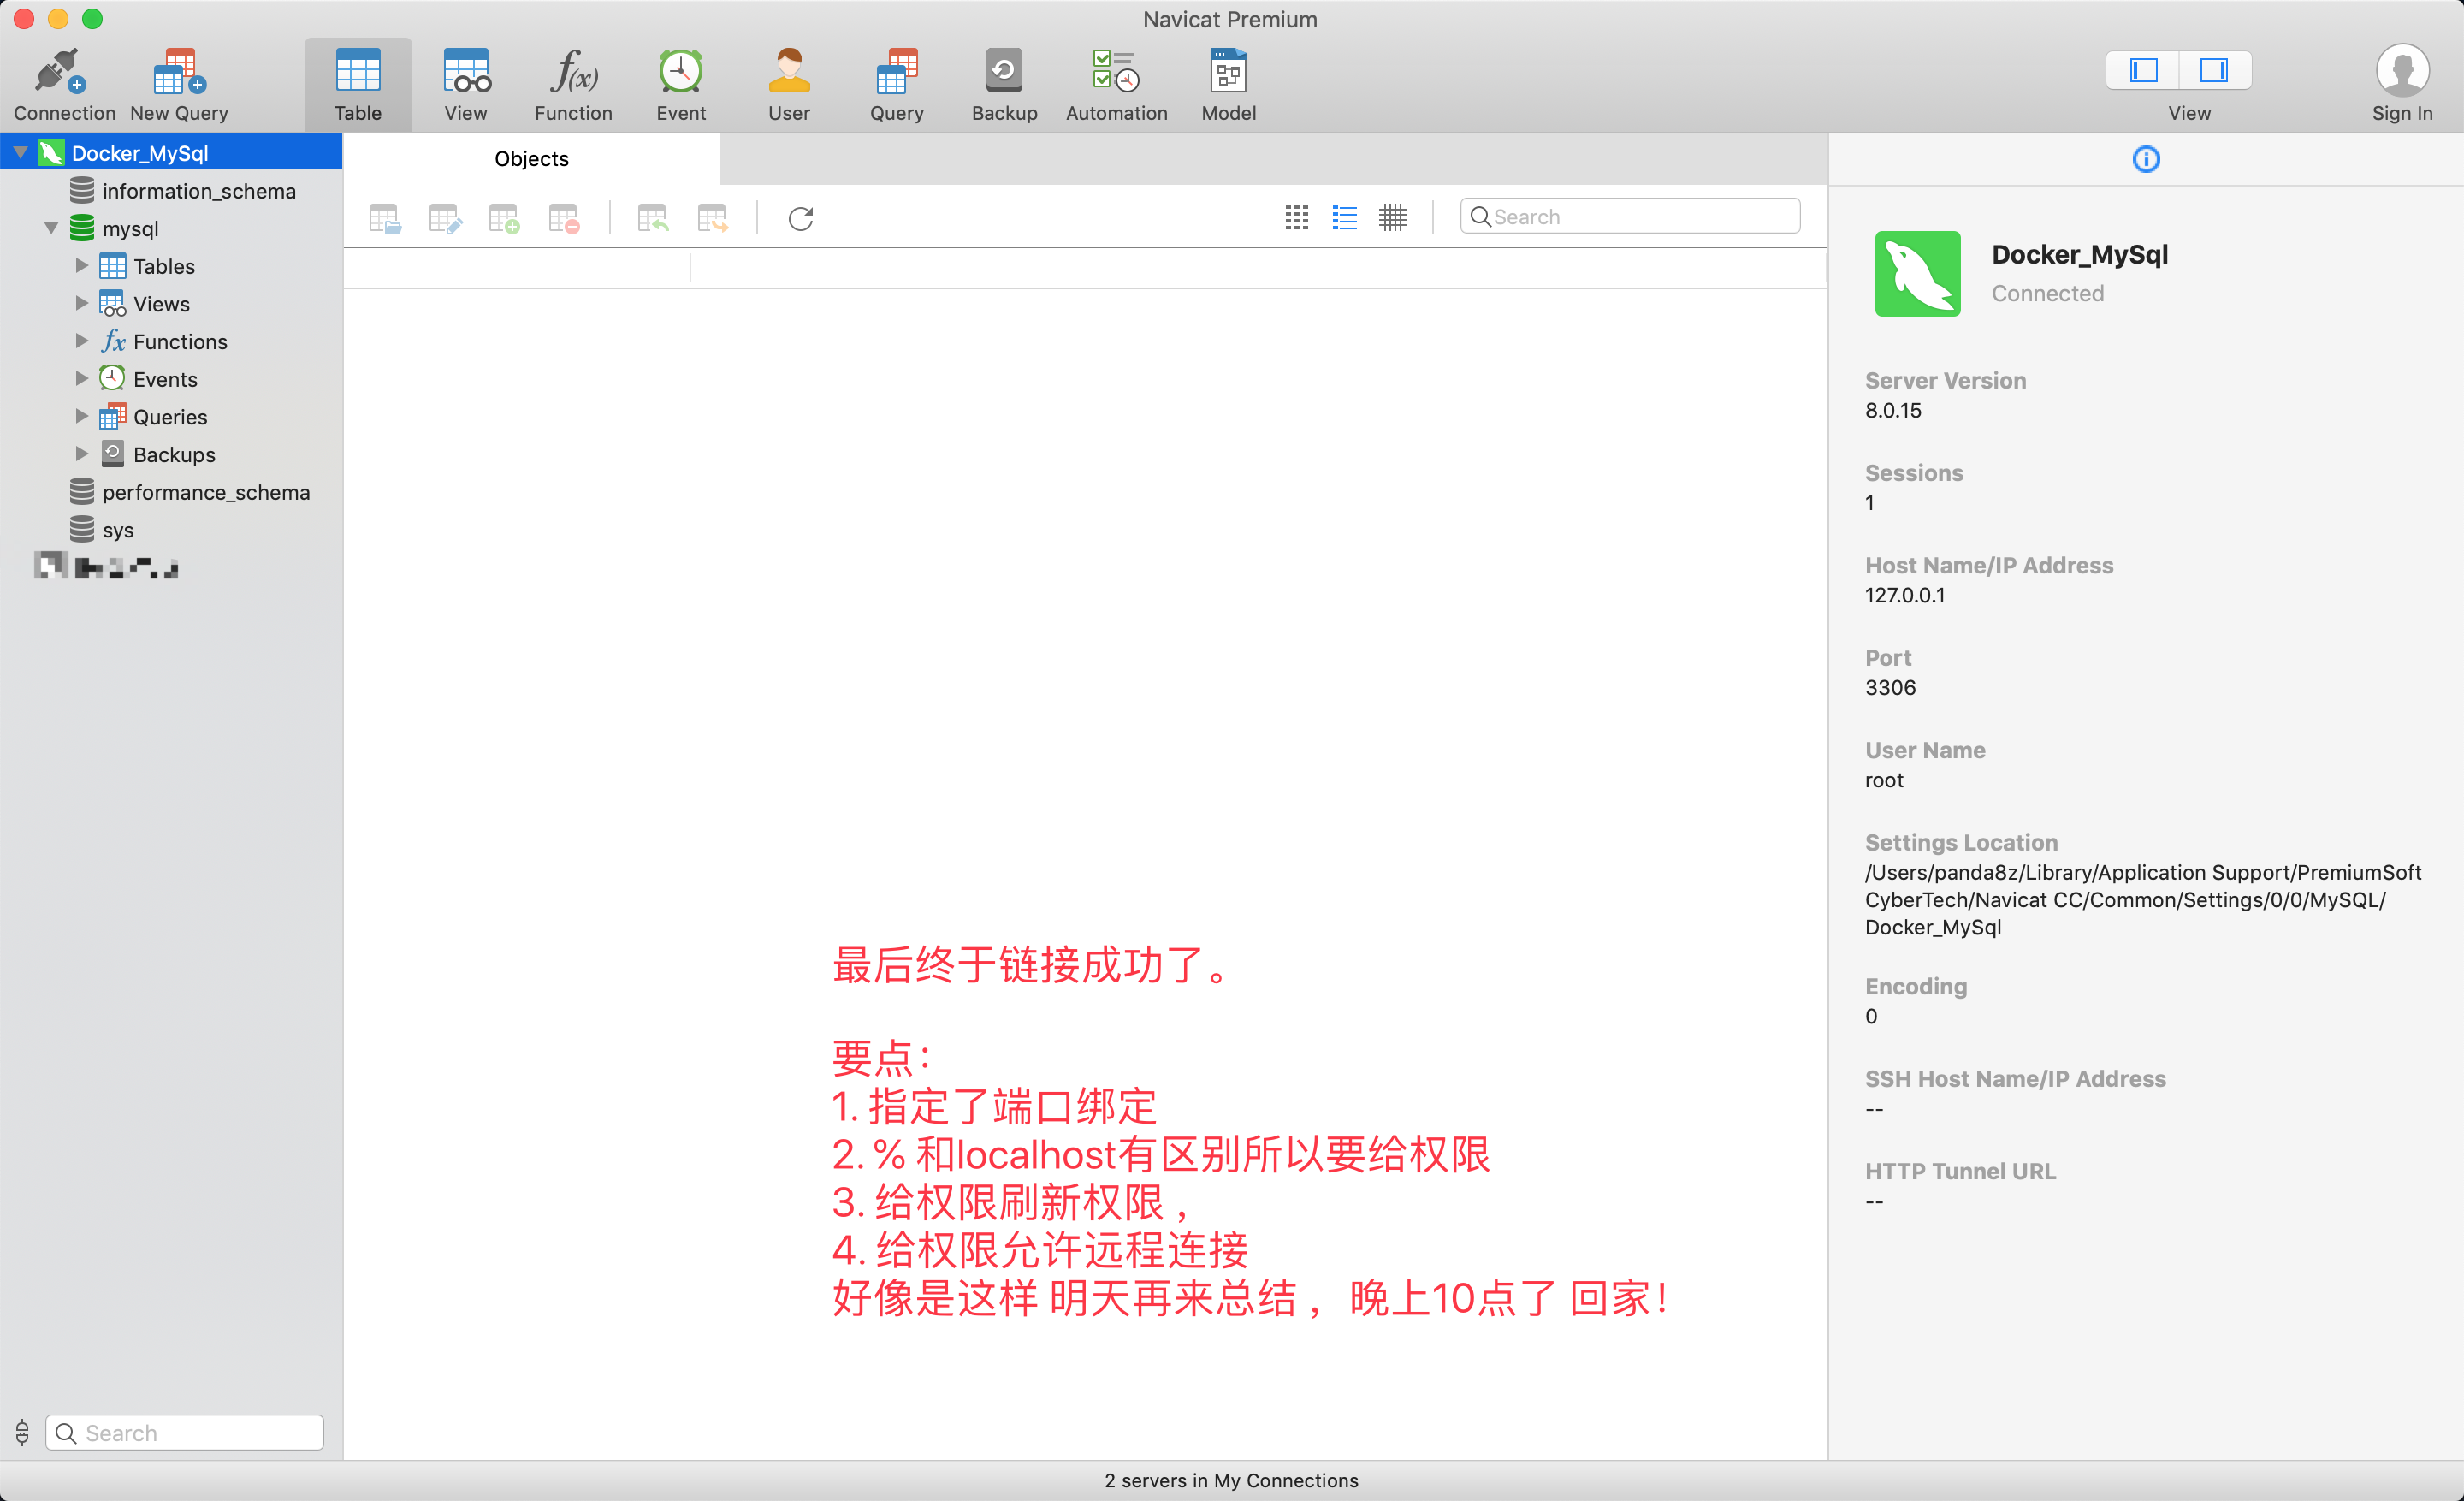Open the Backup toolbar button
Screen dimensions: 2464x1501
click(1004, 85)
